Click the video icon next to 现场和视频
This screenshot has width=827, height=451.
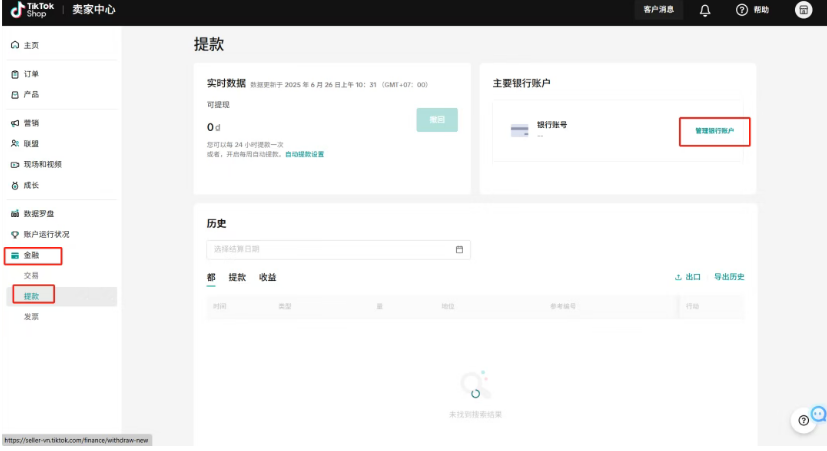(x=15, y=165)
